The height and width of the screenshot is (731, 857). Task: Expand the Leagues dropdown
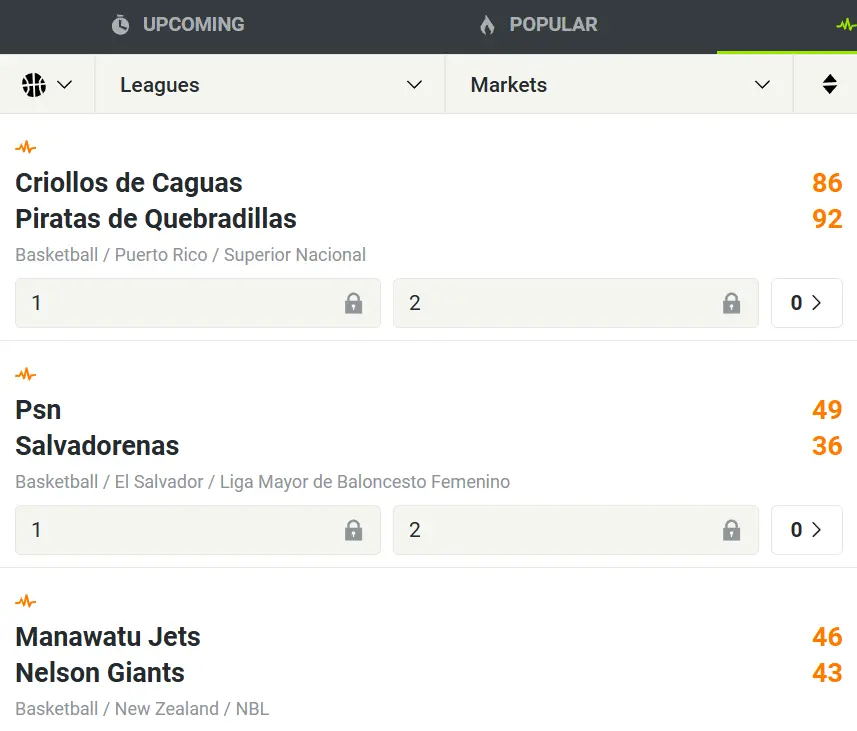pyautogui.click(x=270, y=85)
